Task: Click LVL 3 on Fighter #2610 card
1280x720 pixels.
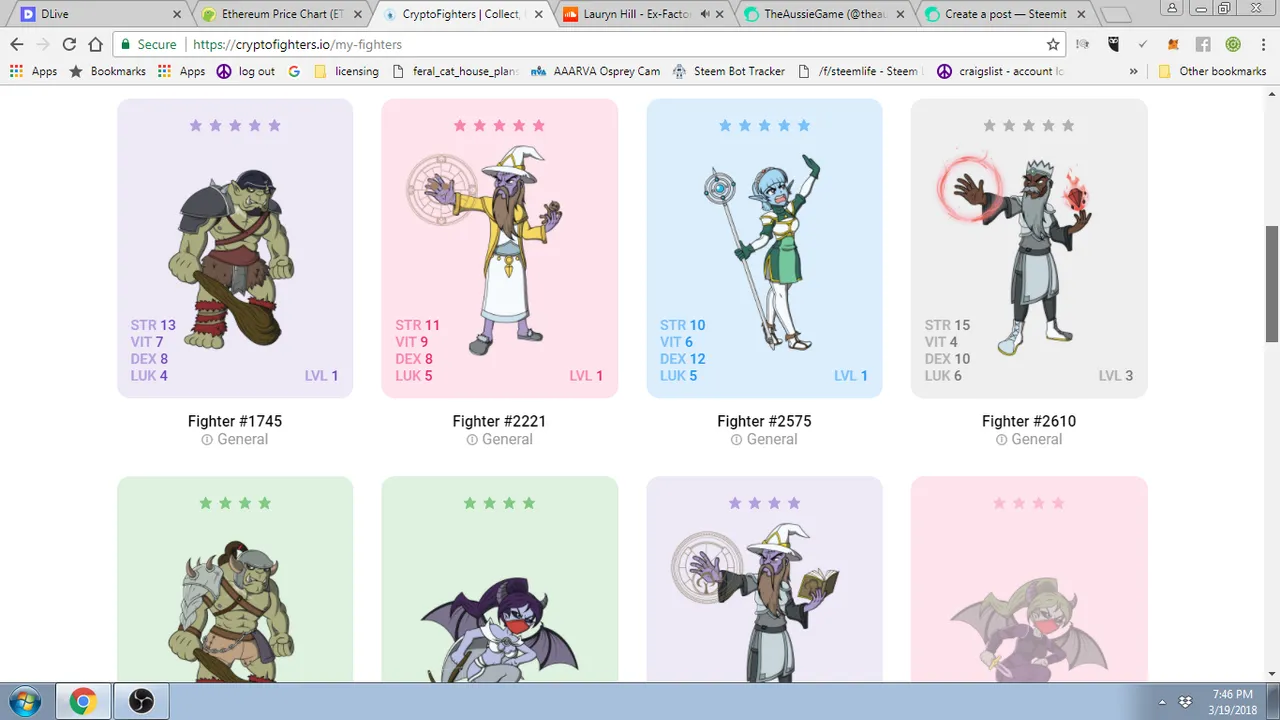Action: click(x=1116, y=376)
